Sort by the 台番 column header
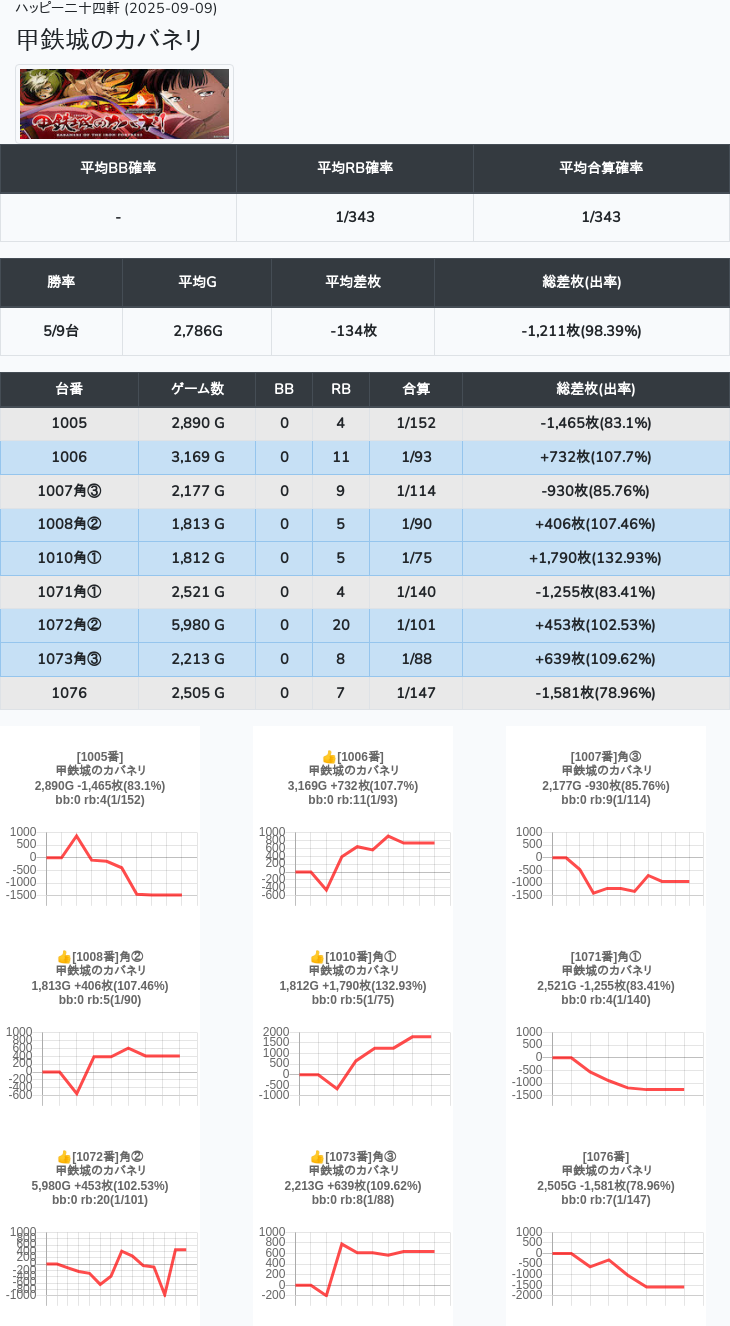 69,389
